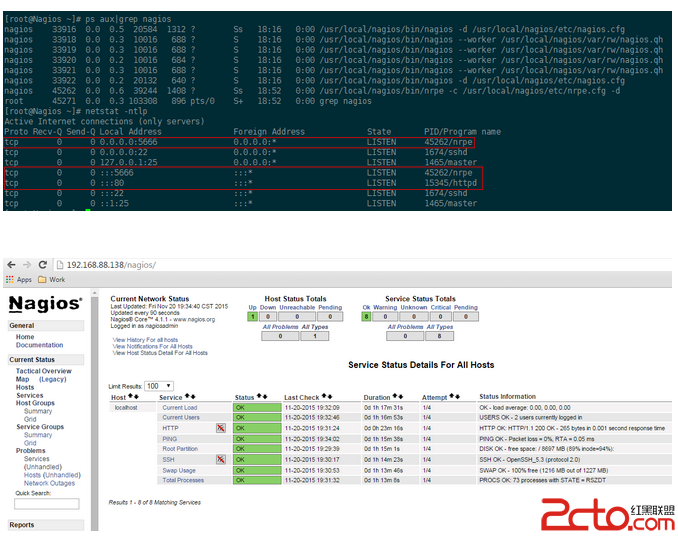Open the Legacy map link
Screen dimensions: 678x541
click(x=53, y=379)
